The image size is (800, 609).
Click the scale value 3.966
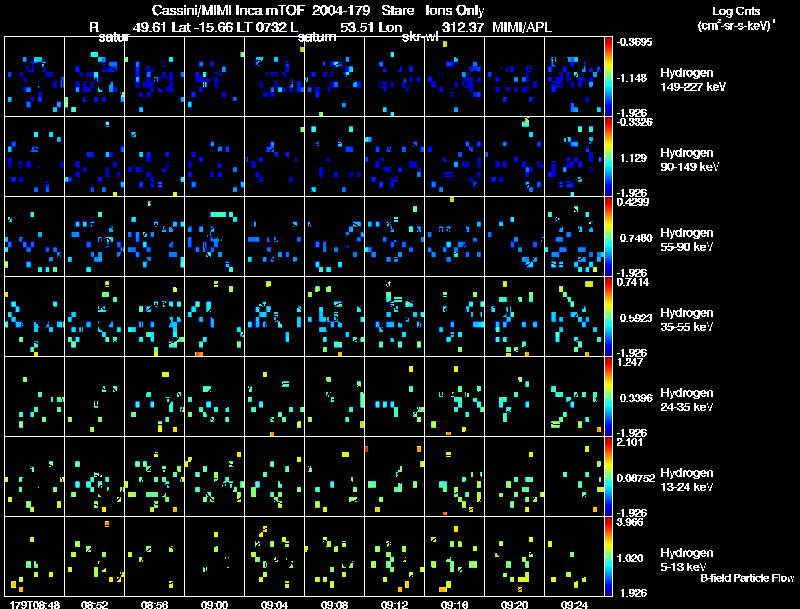tap(630, 522)
